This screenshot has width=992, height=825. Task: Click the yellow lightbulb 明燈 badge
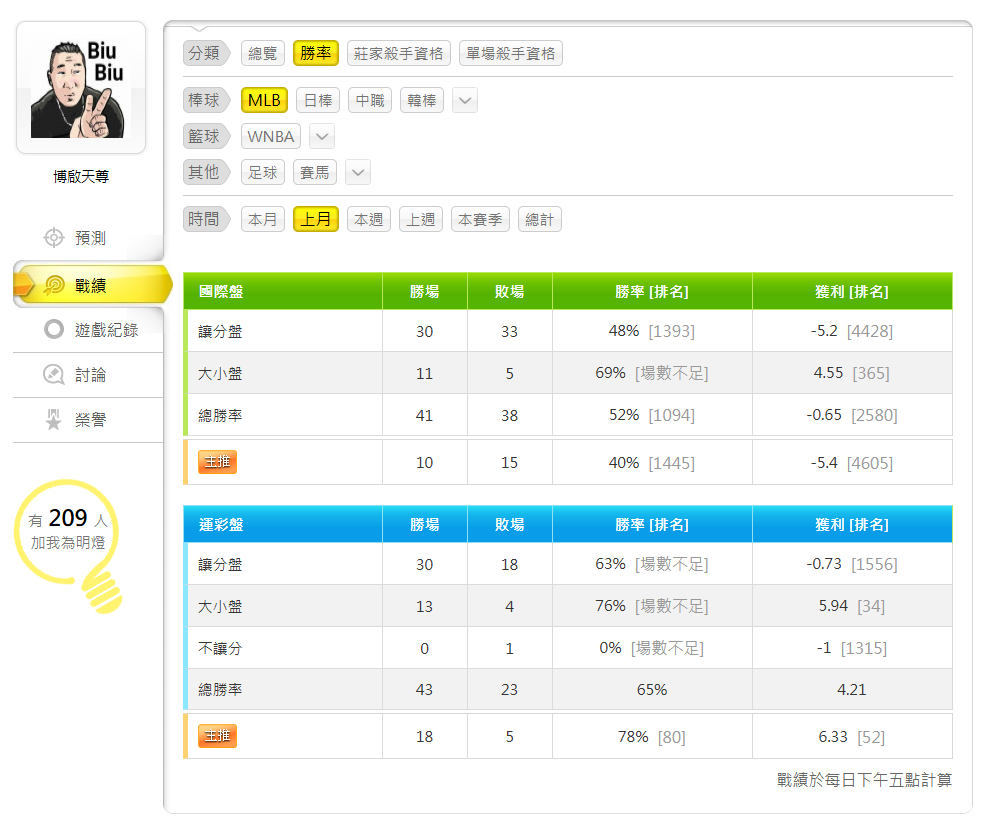click(x=68, y=546)
